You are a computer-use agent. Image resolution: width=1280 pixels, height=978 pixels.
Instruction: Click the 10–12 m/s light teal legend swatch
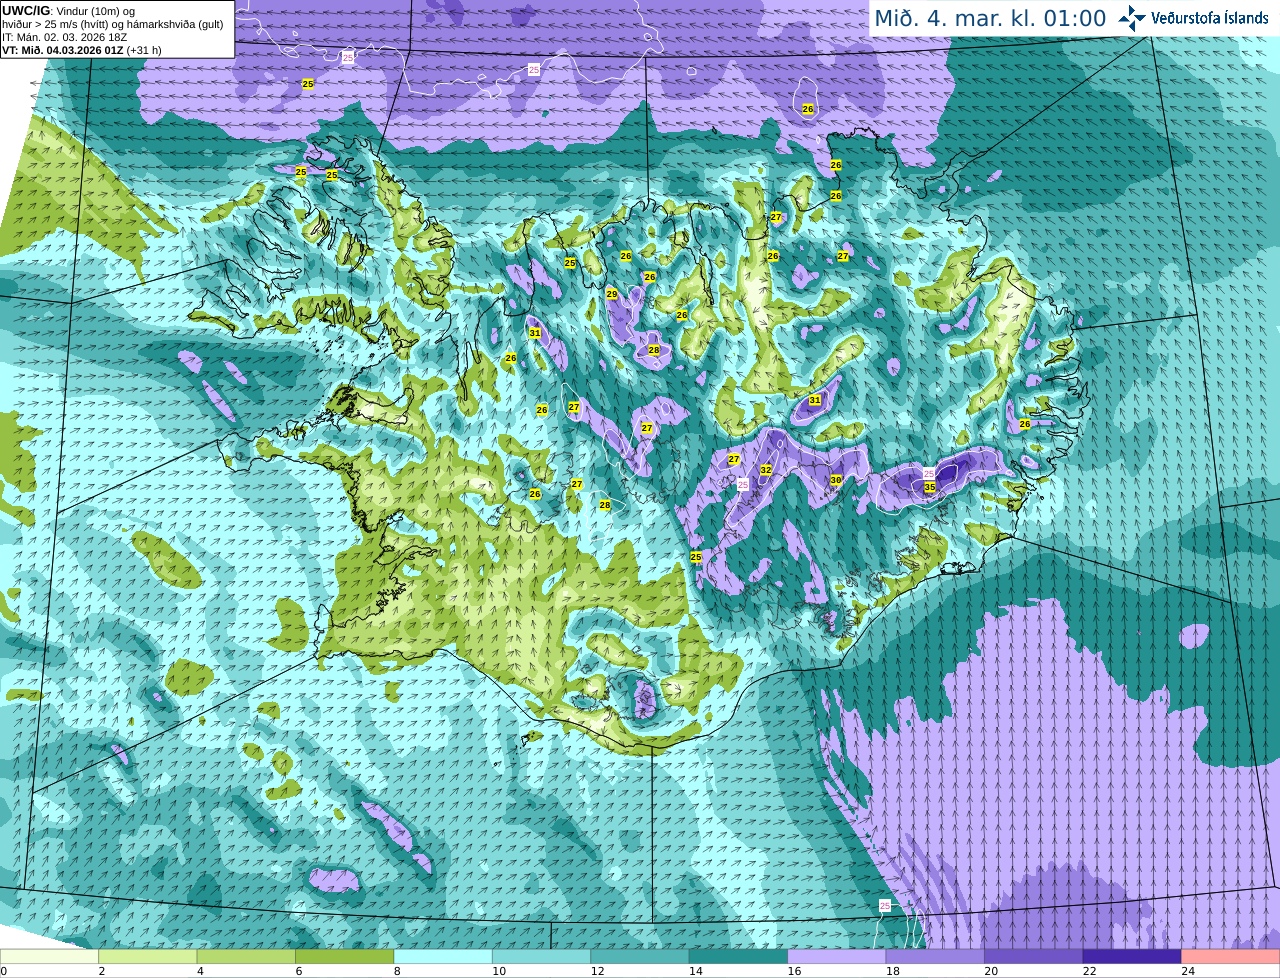pyautogui.click(x=541, y=957)
